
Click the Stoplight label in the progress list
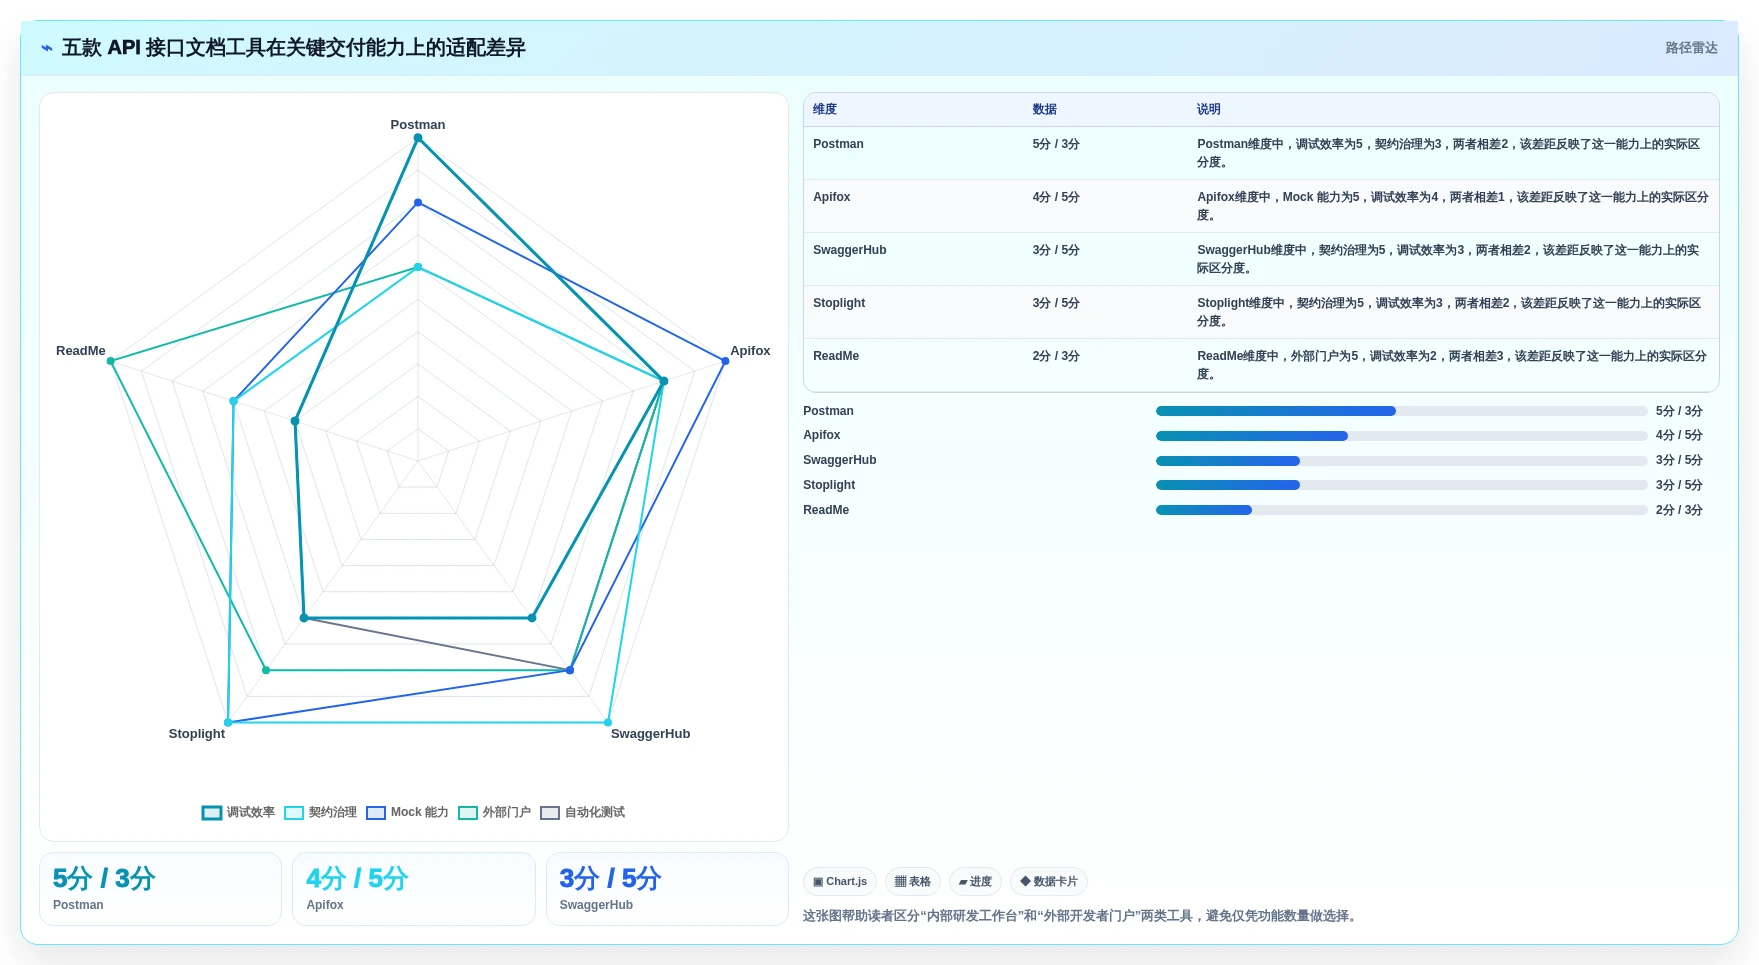coord(829,485)
